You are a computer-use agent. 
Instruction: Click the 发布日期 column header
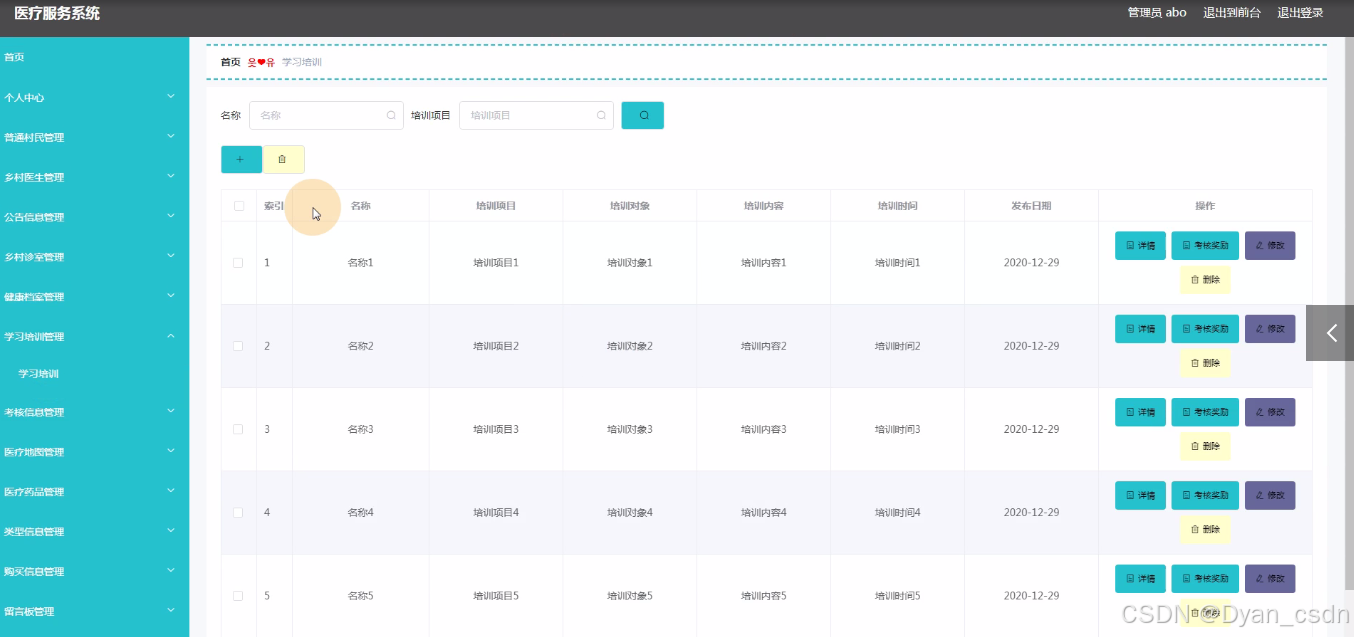(x=1031, y=206)
